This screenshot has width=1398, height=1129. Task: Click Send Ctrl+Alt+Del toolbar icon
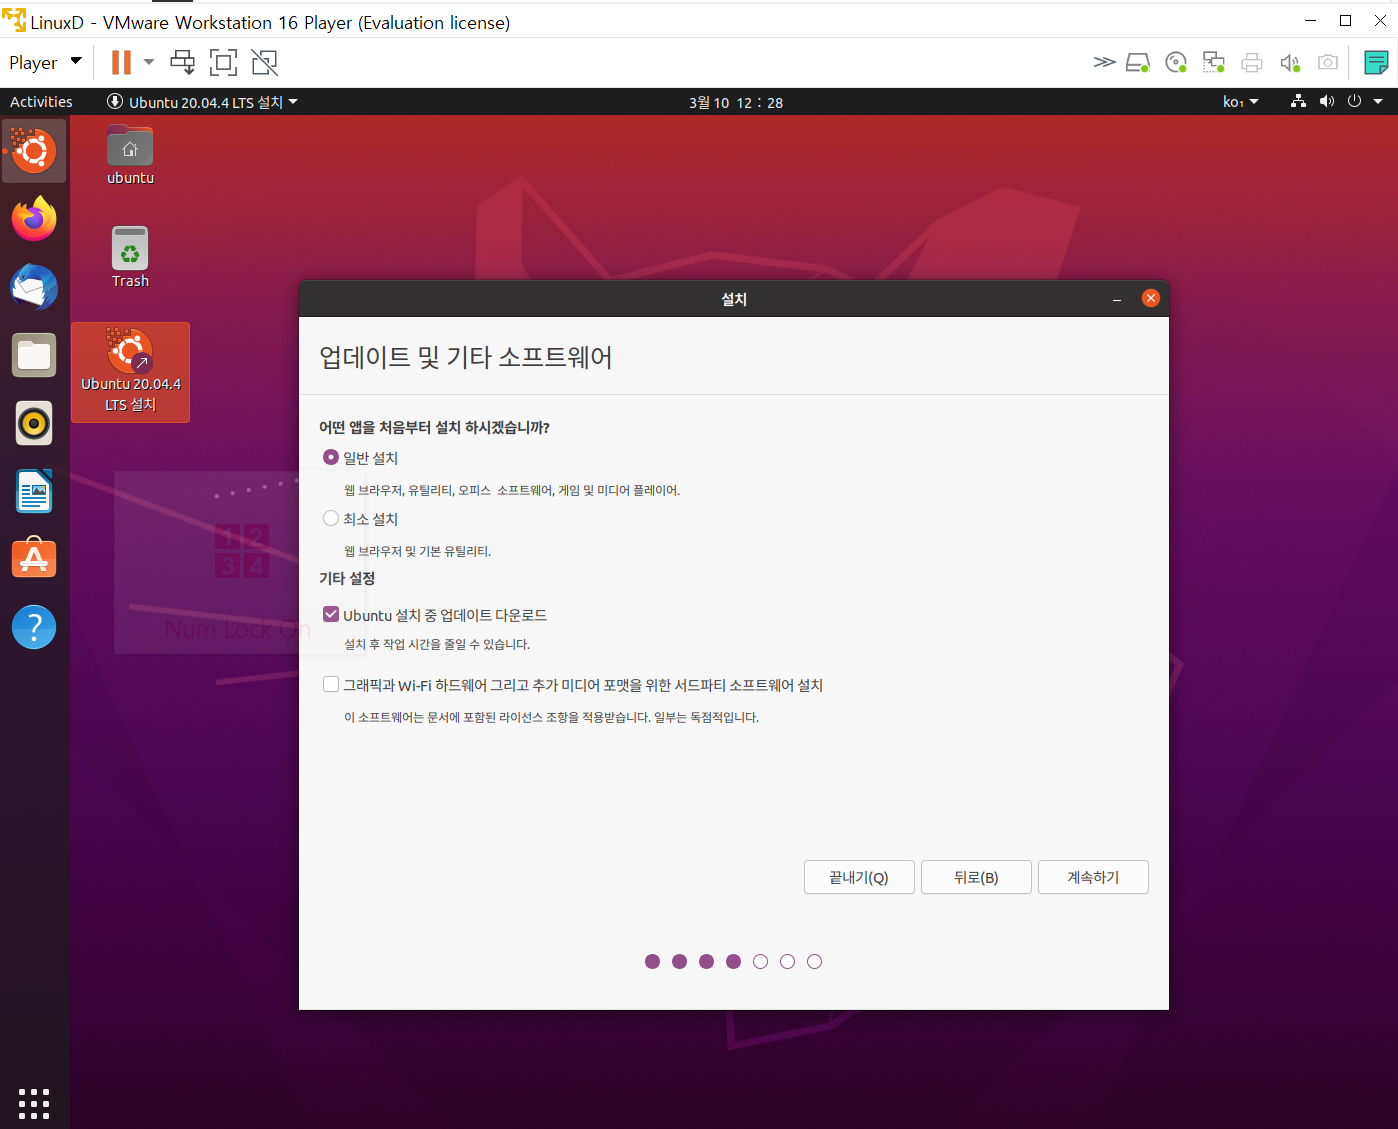click(182, 63)
